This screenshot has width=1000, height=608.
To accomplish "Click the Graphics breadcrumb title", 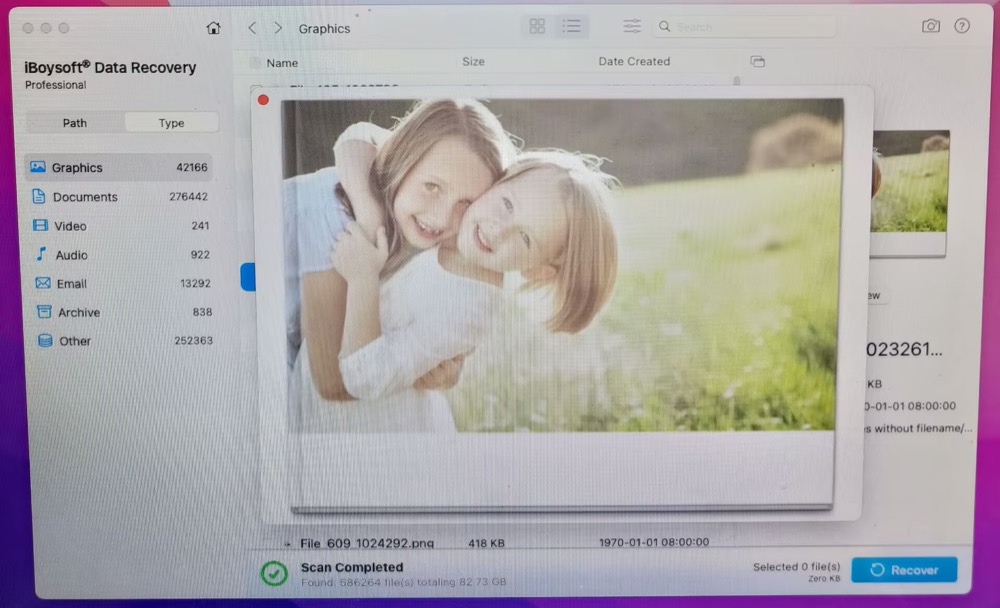I will click(324, 29).
